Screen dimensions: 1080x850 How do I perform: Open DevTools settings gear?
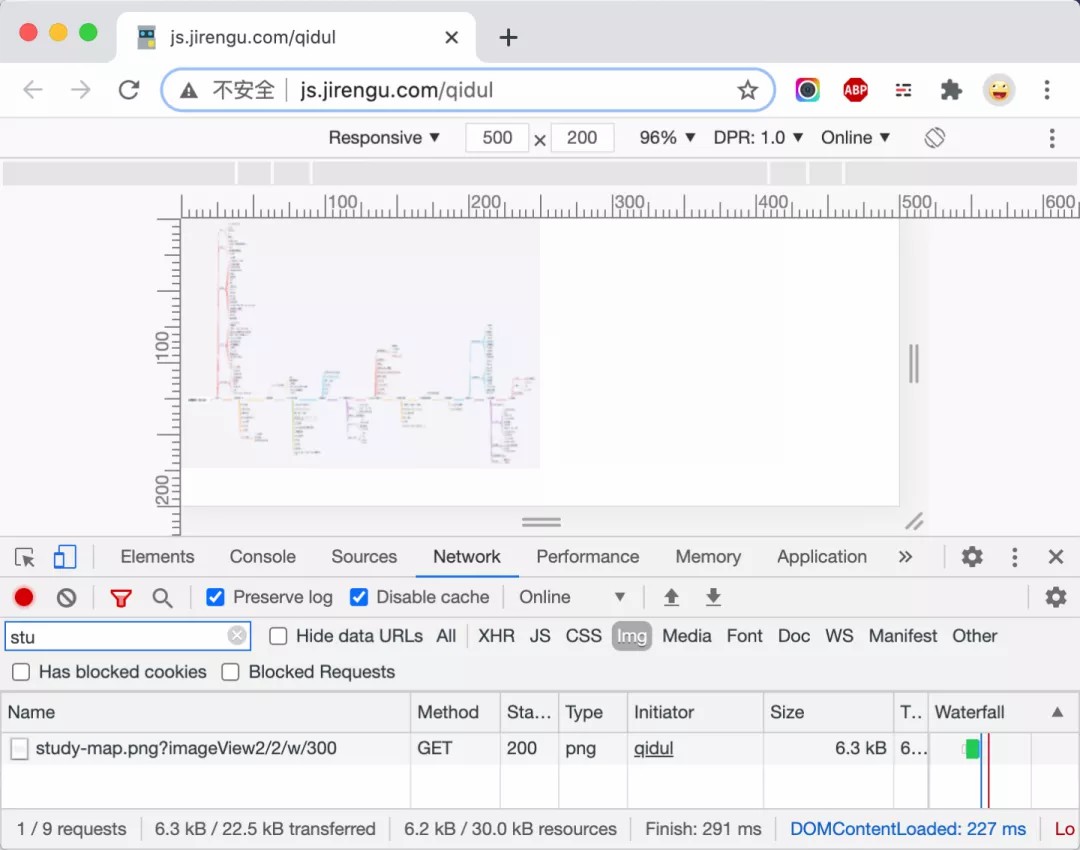[x=971, y=557]
